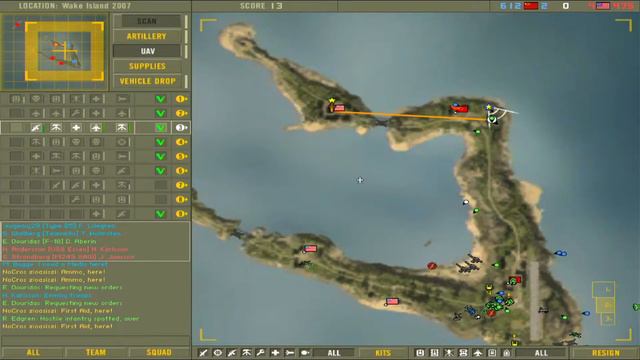
Task: Show ALL vehicles filter next to RESIGN
Action: point(541,353)
